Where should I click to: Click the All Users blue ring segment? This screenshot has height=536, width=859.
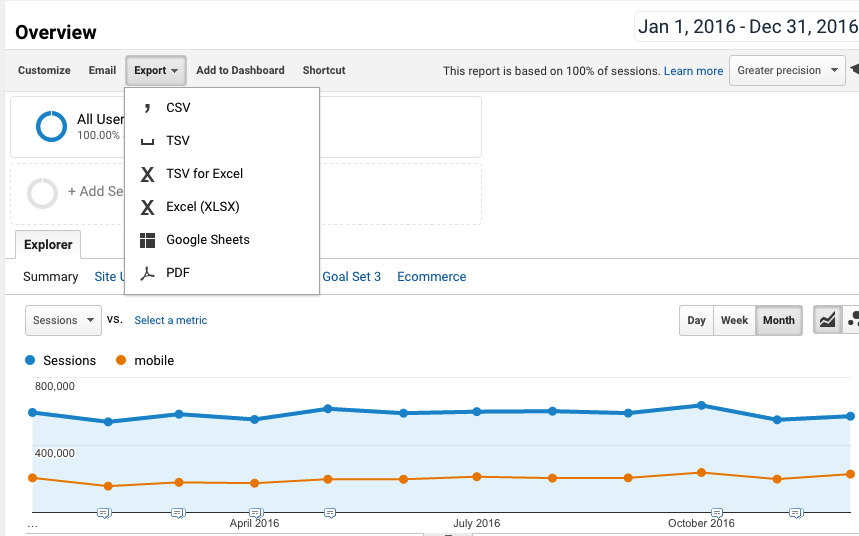(51, 126)
